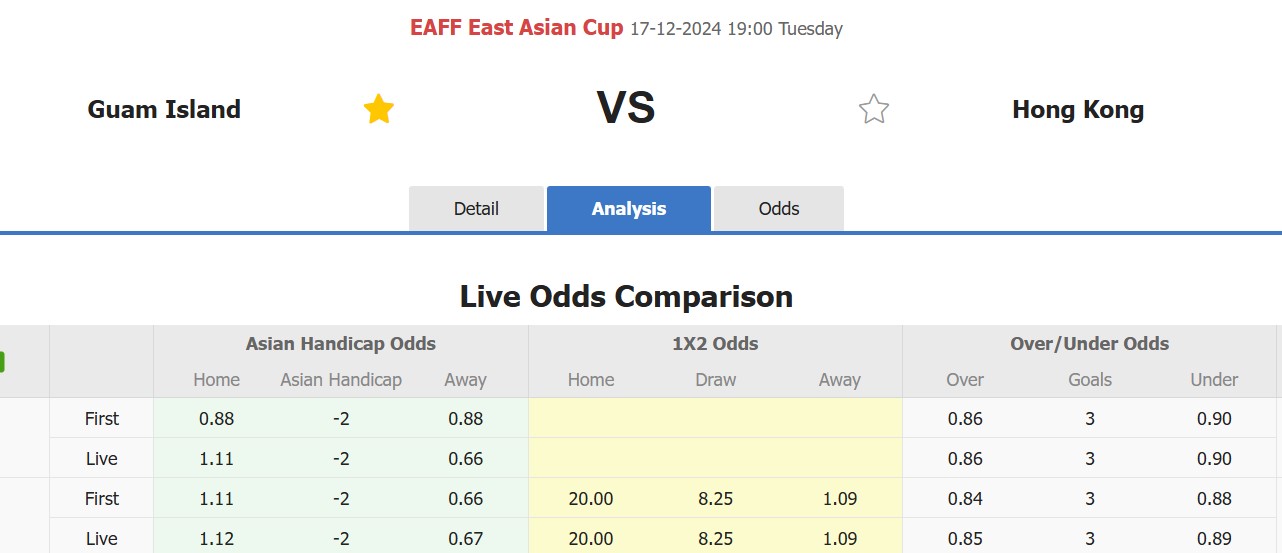Viewport: 1282px width, 553px height.
Task: Open the EAFF East Asian Cup league link
Action: coord(516,28)
